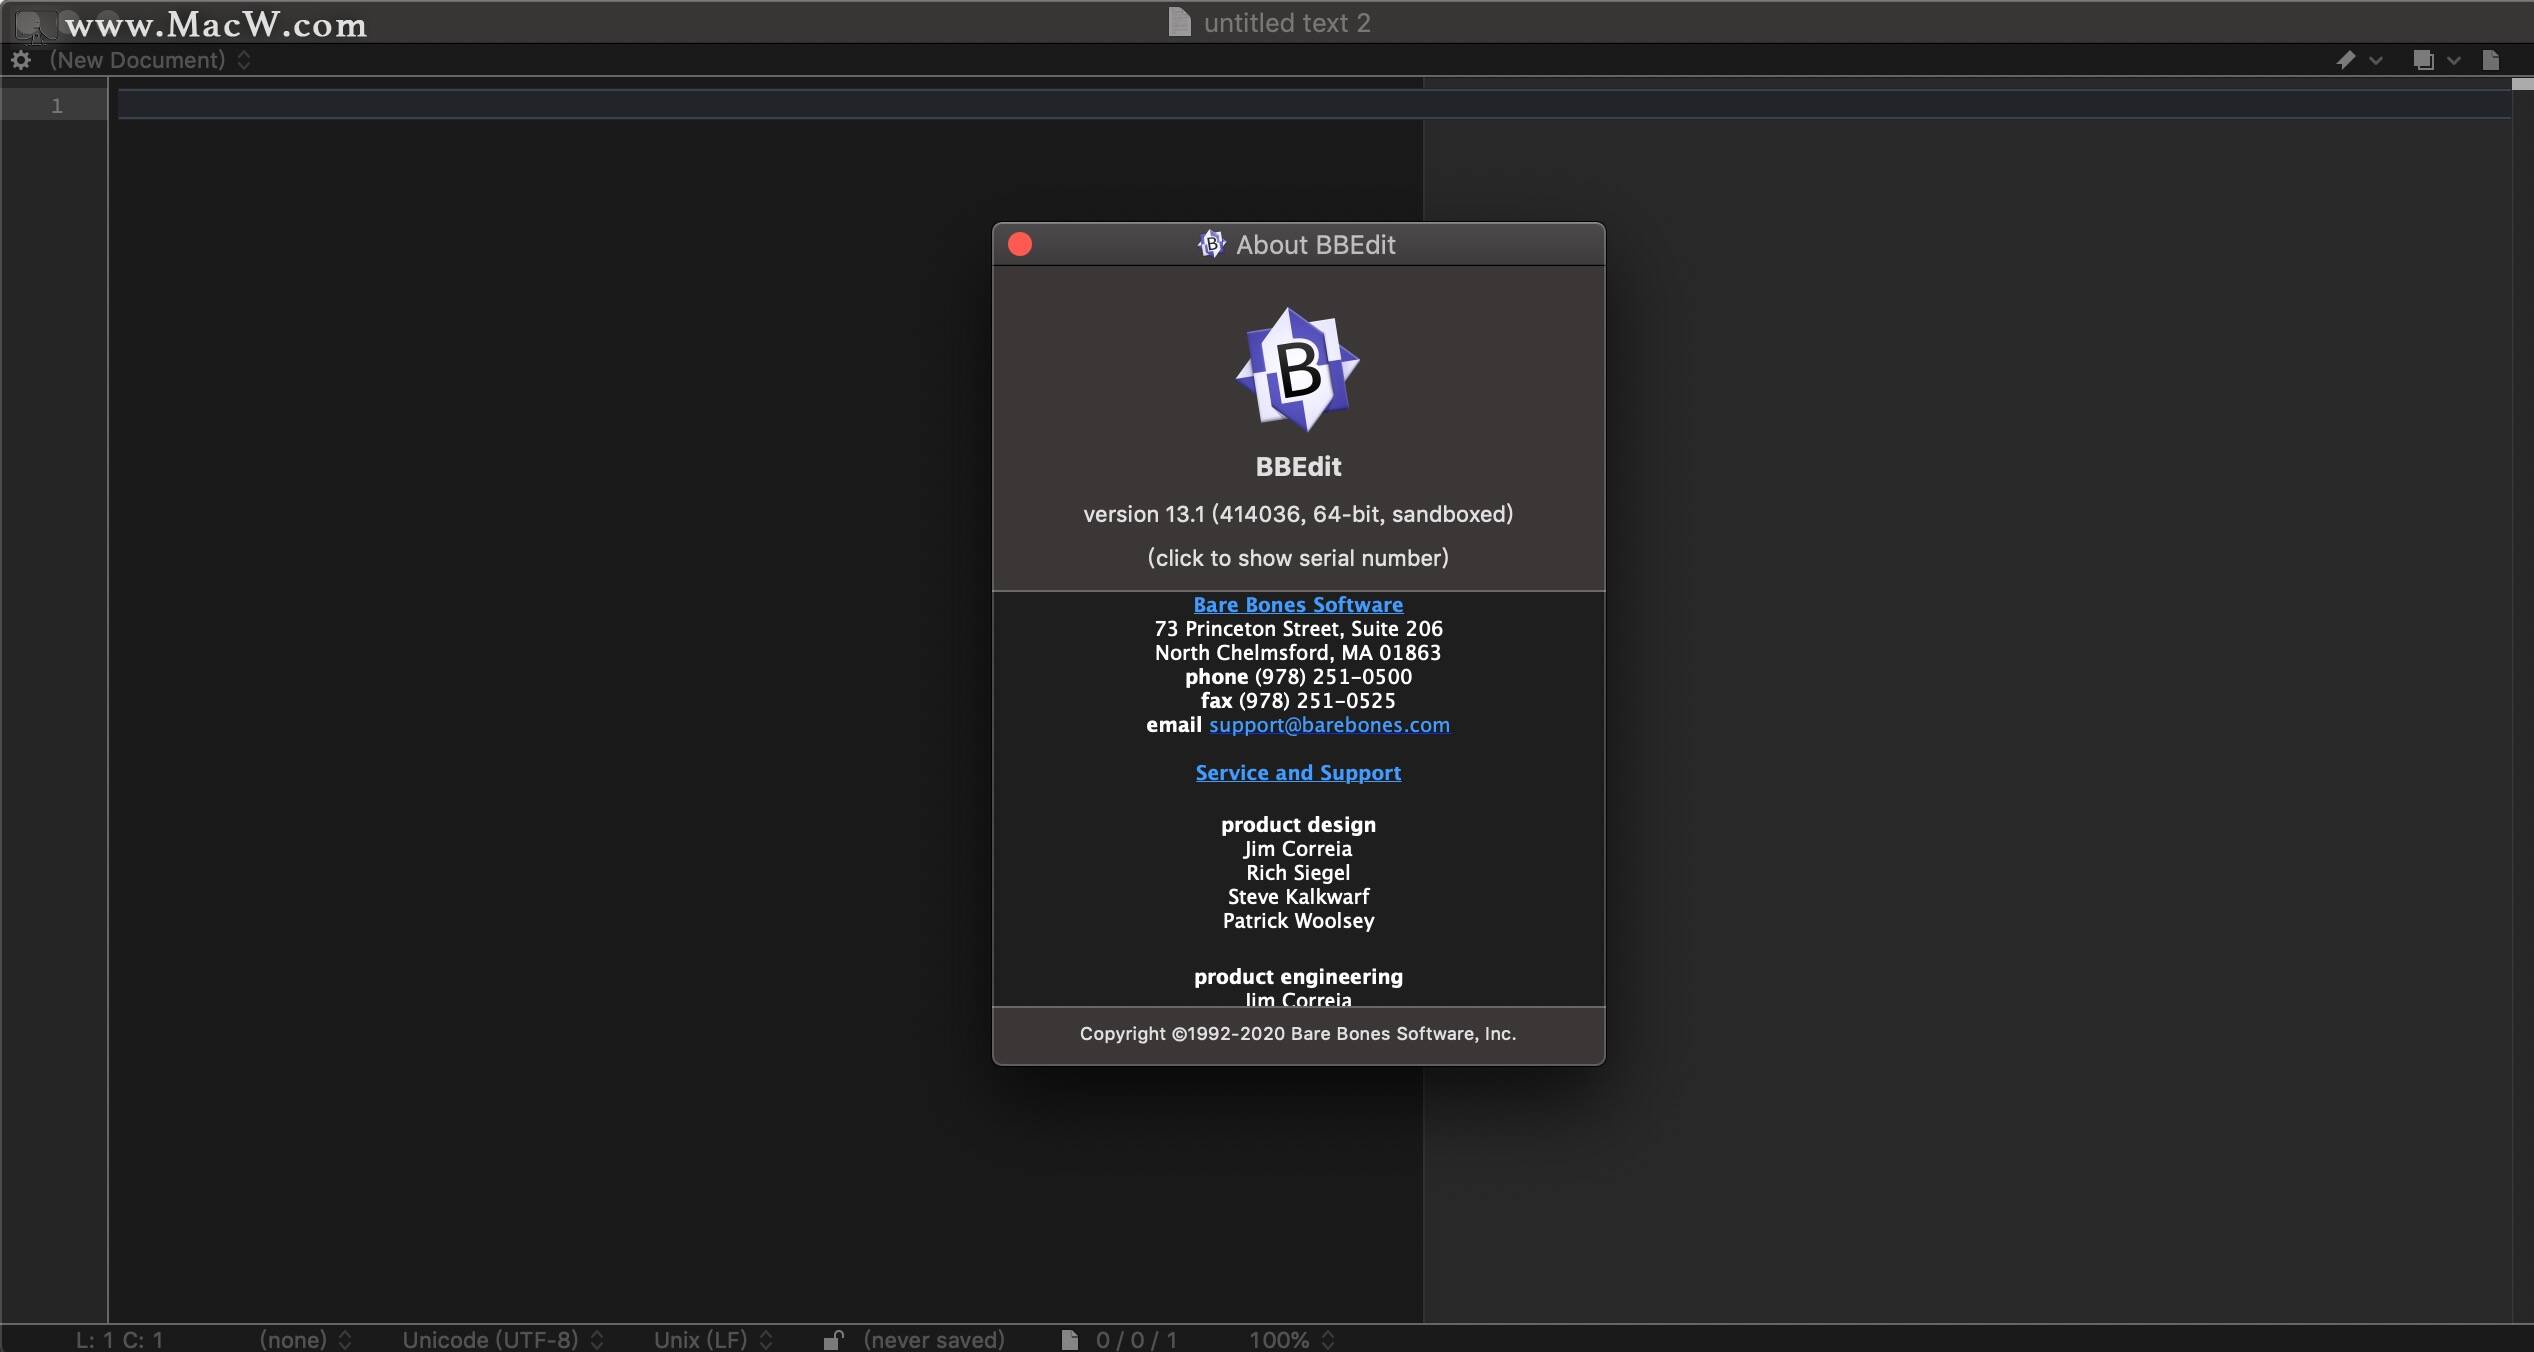2534x1352 pixels.
Task: Close the About BBEdit window
Action: (x=1020, y=244)
